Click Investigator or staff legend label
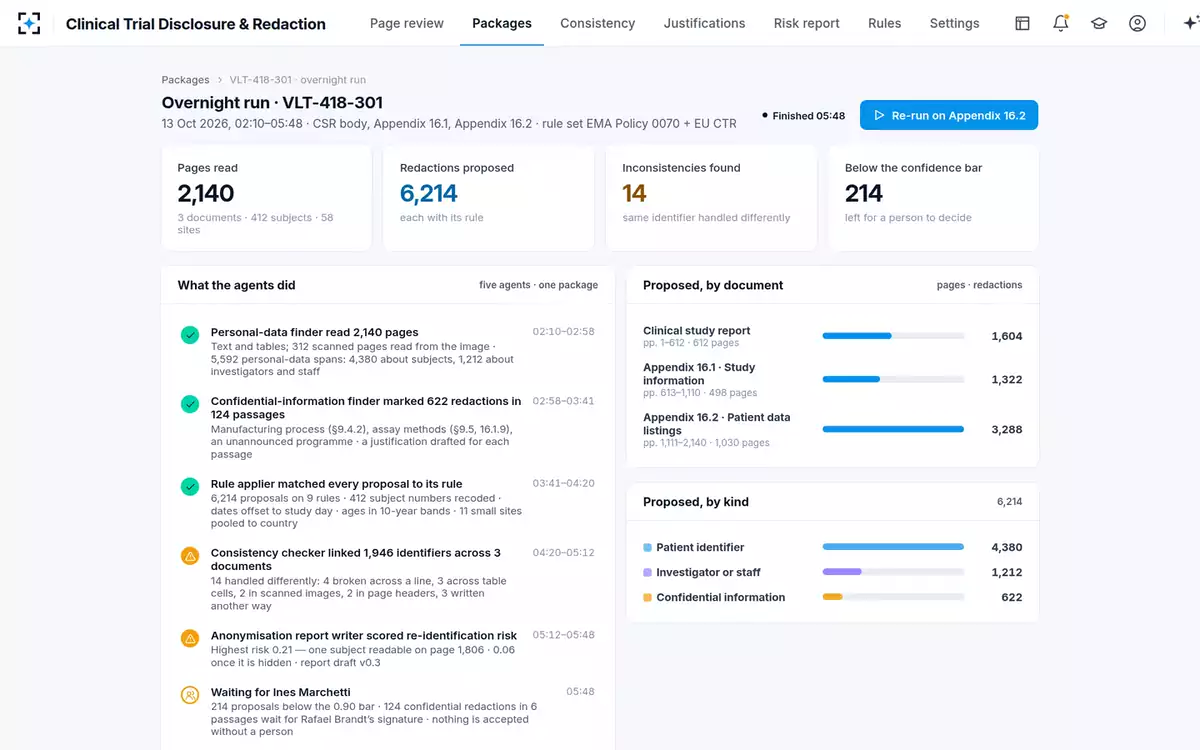Image resolution: width=1200 pixels, height=750 pixels. tap(708, 573)
